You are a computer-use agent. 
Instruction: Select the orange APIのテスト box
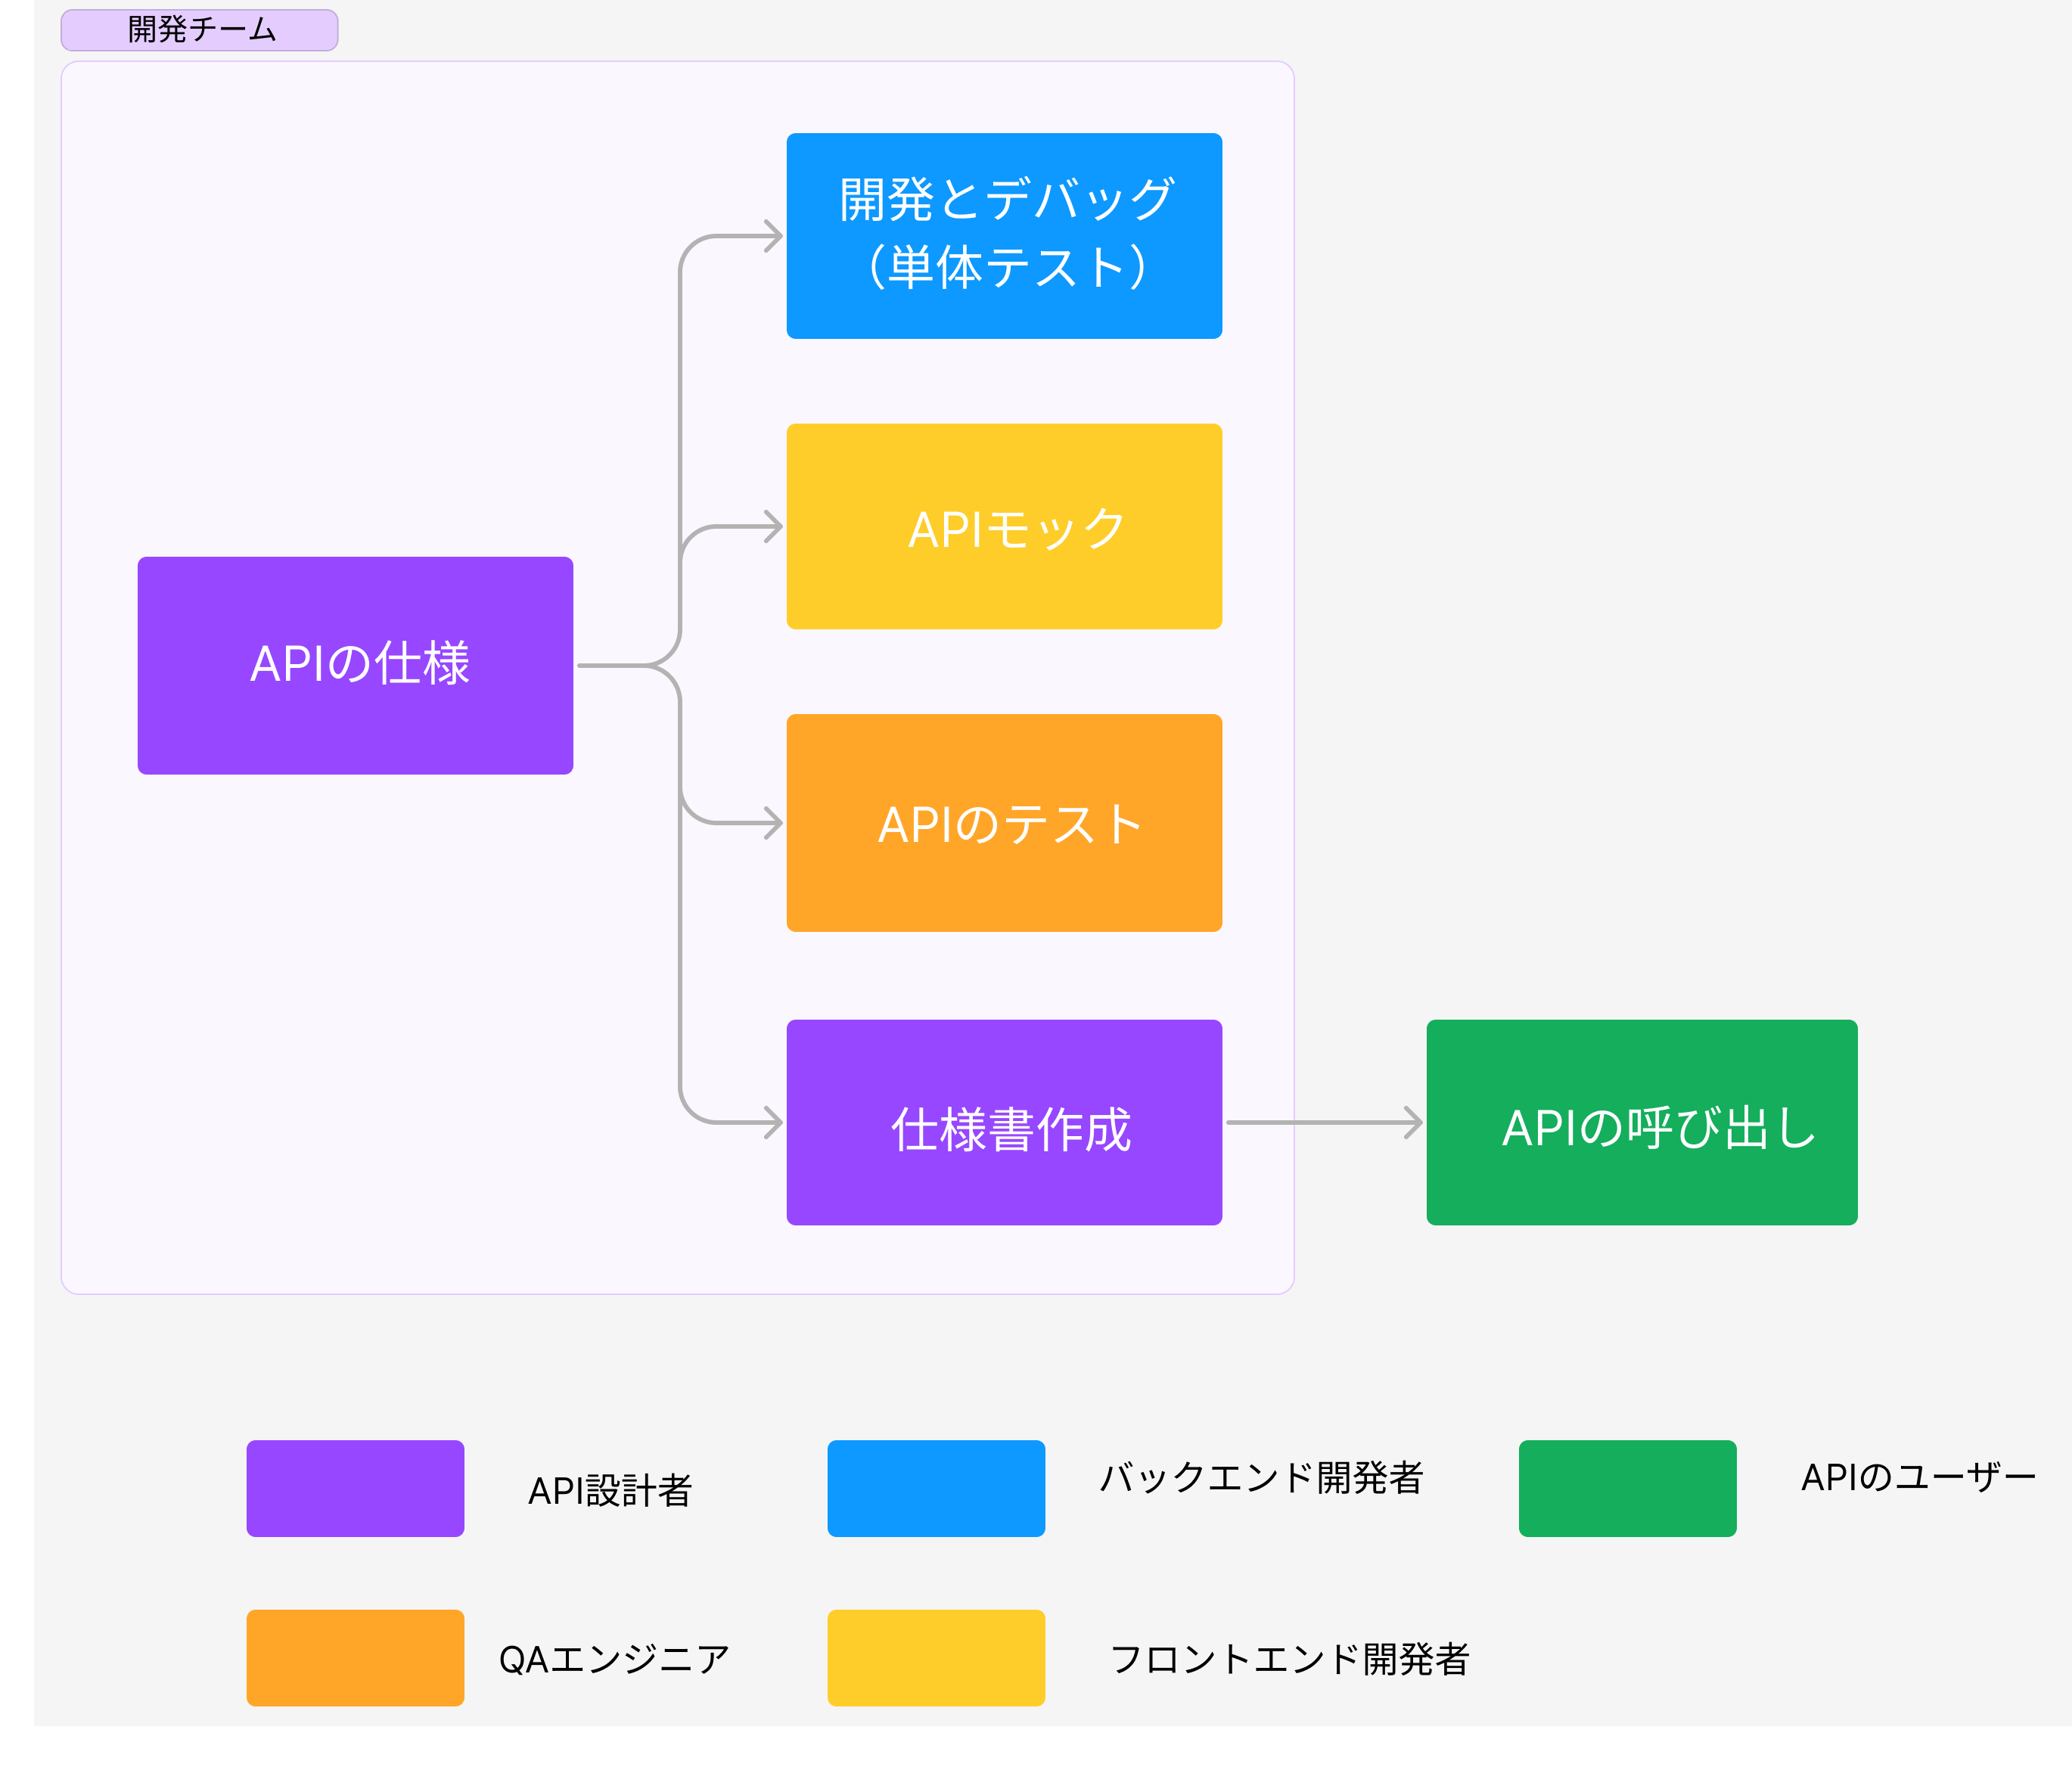(1004, 823)
